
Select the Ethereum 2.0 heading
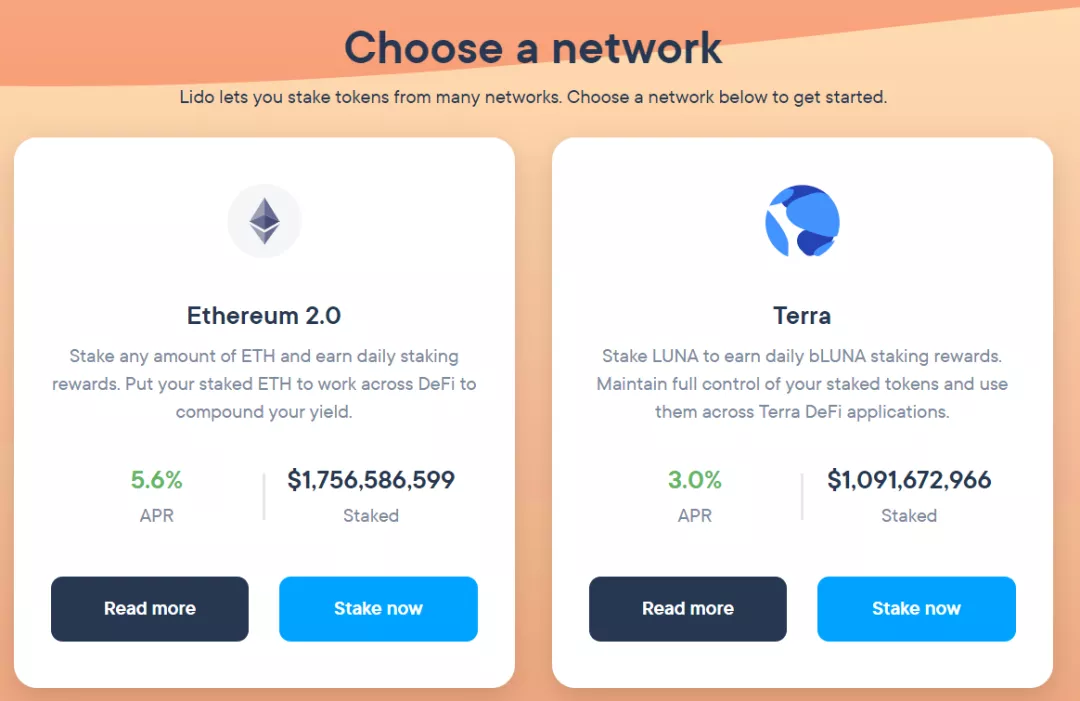point(264,315)
